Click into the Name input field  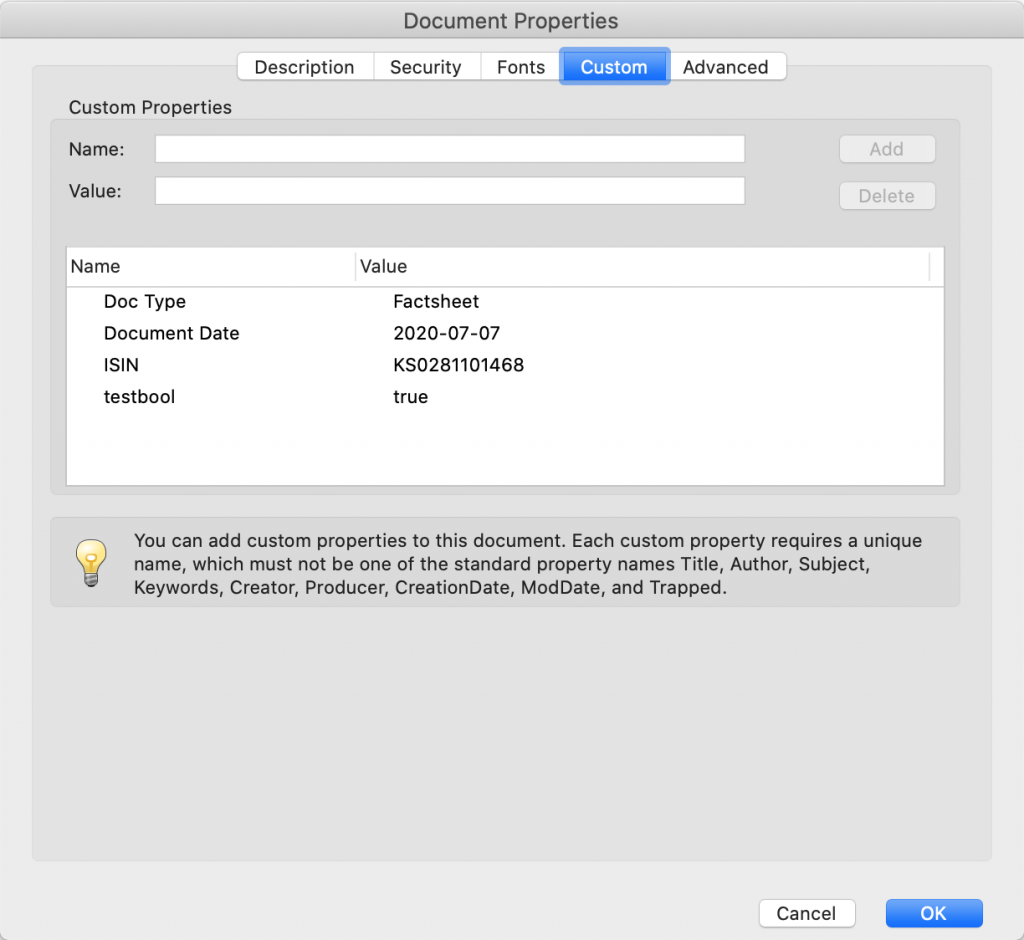point(449,149)
